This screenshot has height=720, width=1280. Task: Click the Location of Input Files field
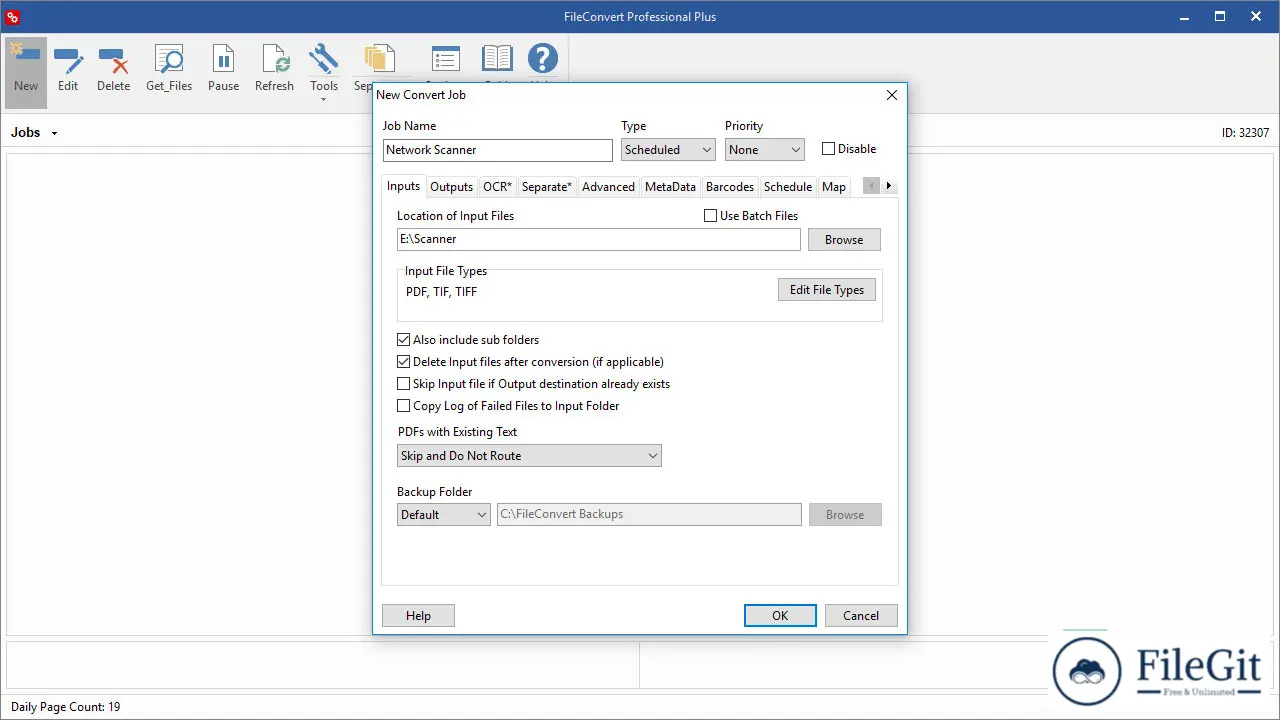coord(599,240)
